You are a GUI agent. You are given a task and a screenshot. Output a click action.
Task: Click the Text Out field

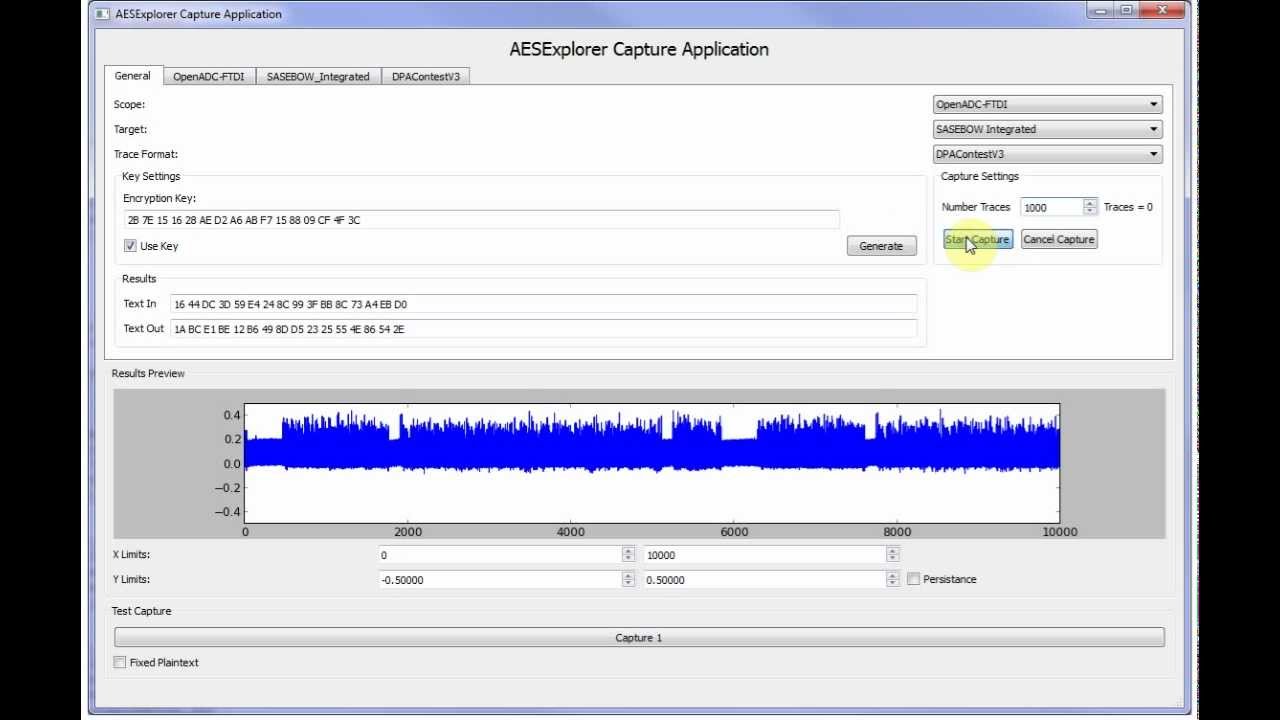[x=543, y=329]
